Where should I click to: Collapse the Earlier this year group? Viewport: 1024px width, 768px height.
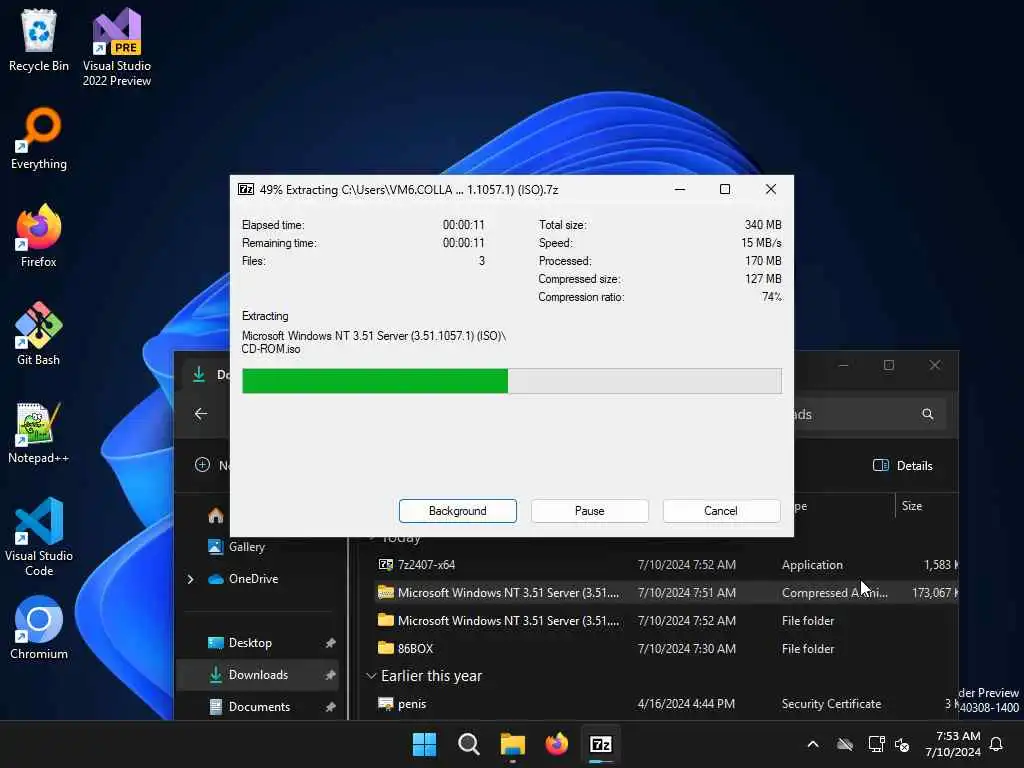371,676
